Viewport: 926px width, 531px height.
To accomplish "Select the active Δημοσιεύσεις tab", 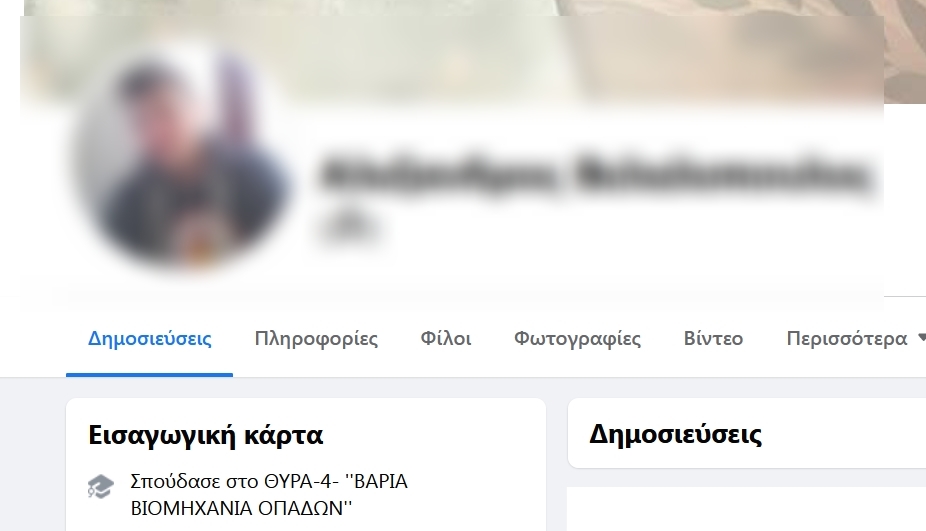I will [149, 338].
